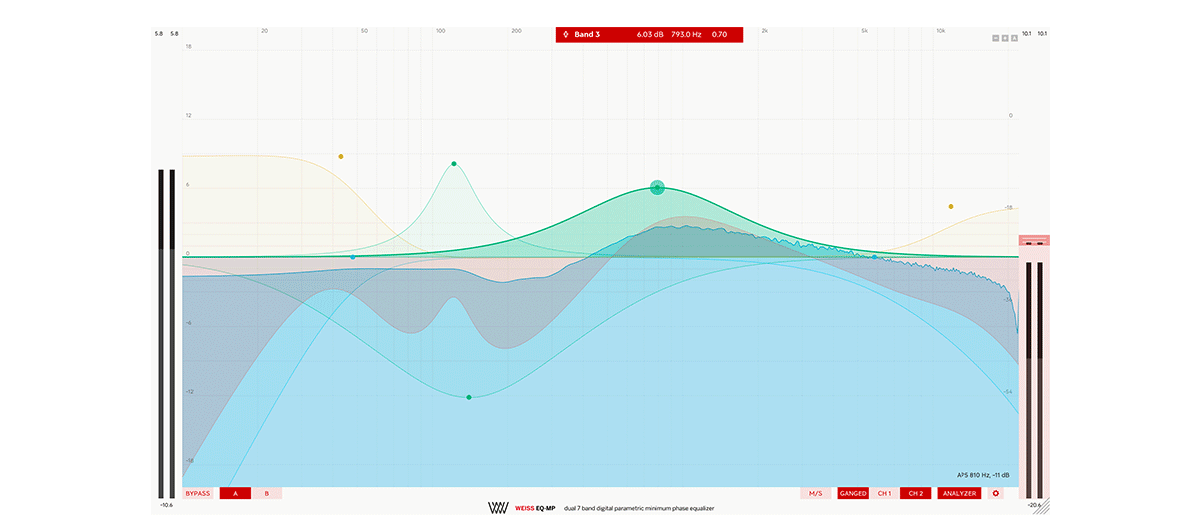Click the Band 3 filter type icon
Screen dimensions: 1200x520
click(x=566, y=35)
